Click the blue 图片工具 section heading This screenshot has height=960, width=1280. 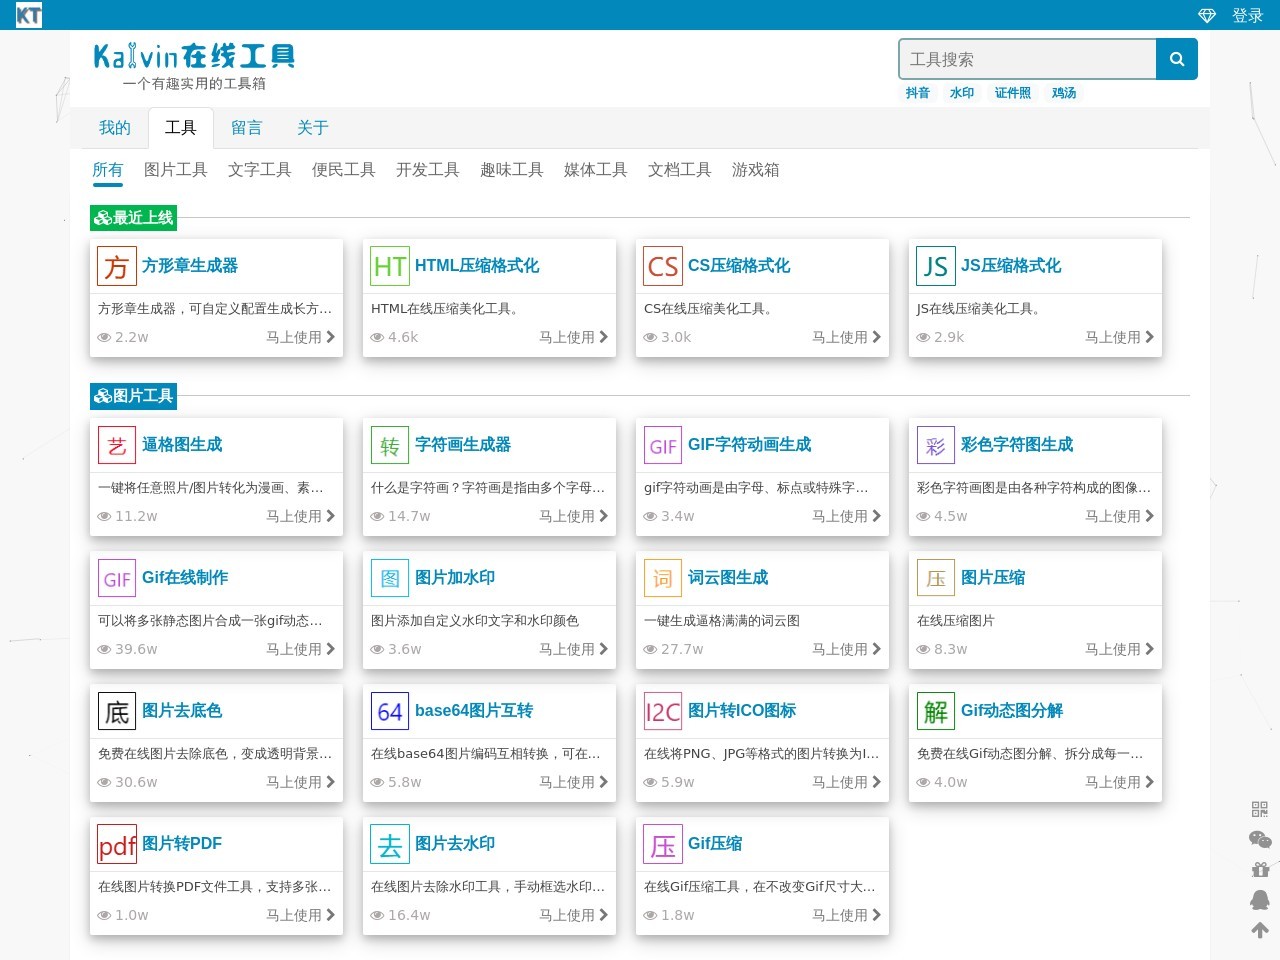coord(133,396)
